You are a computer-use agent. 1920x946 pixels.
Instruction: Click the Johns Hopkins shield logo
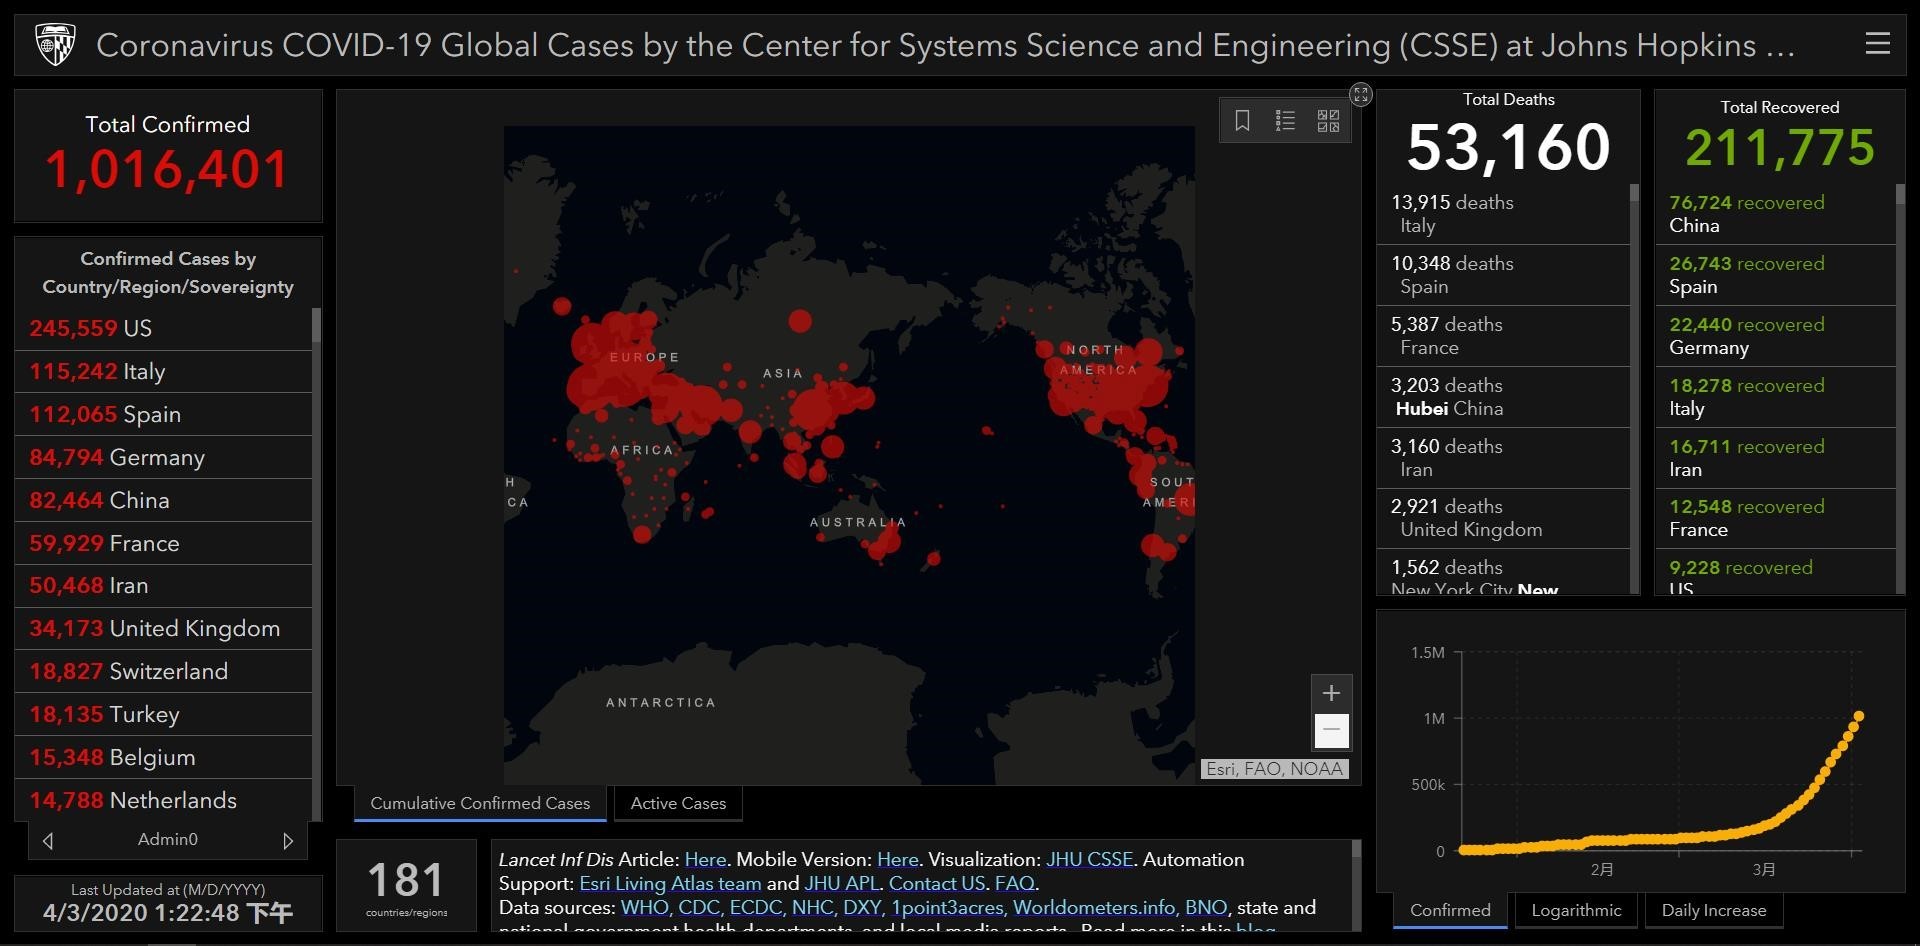click(x=55, y=45)
